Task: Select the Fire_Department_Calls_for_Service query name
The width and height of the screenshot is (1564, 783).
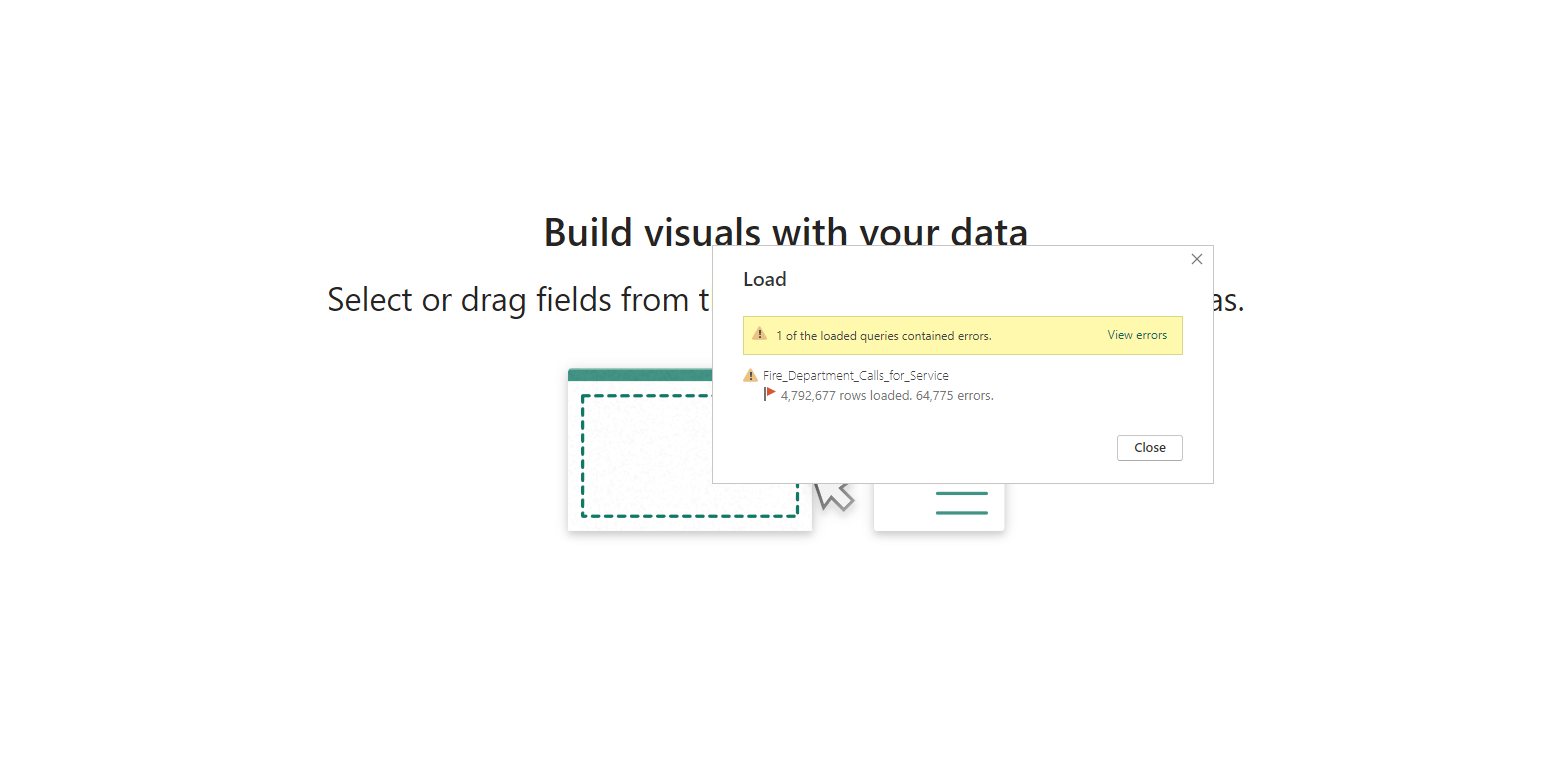Action: (856, 375)
